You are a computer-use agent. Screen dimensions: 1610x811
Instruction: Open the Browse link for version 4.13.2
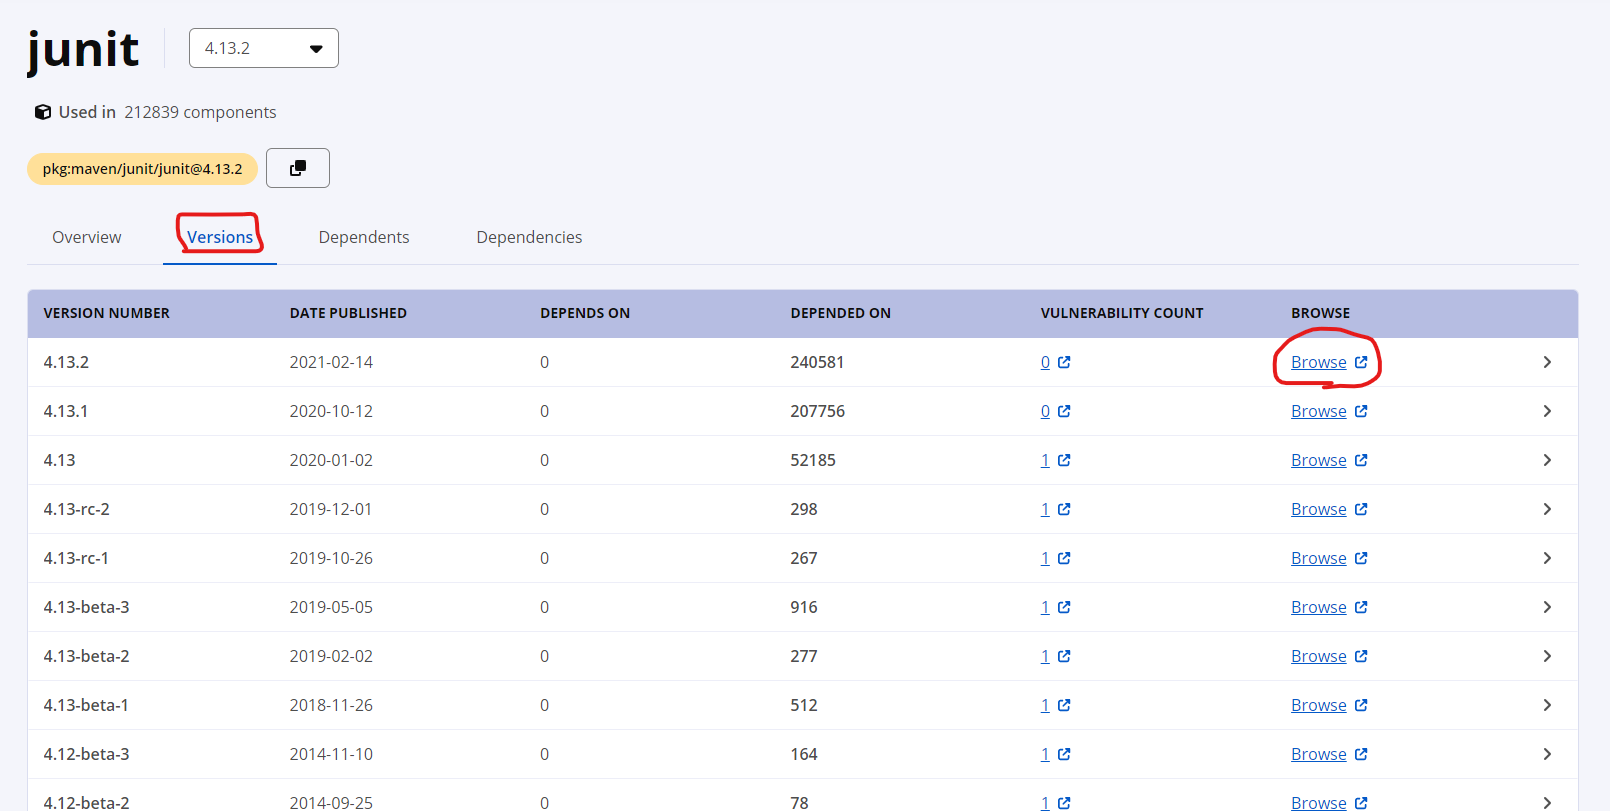point(1318,362)
